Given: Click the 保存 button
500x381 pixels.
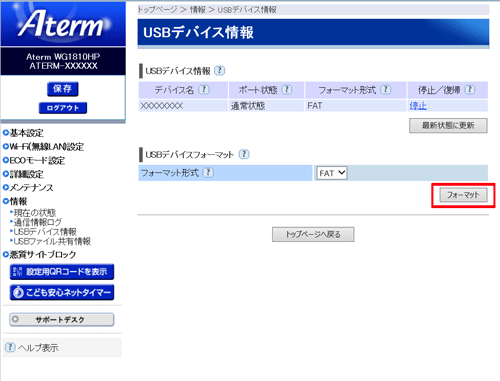Looking at the screenshot, I should click(63, 89).
